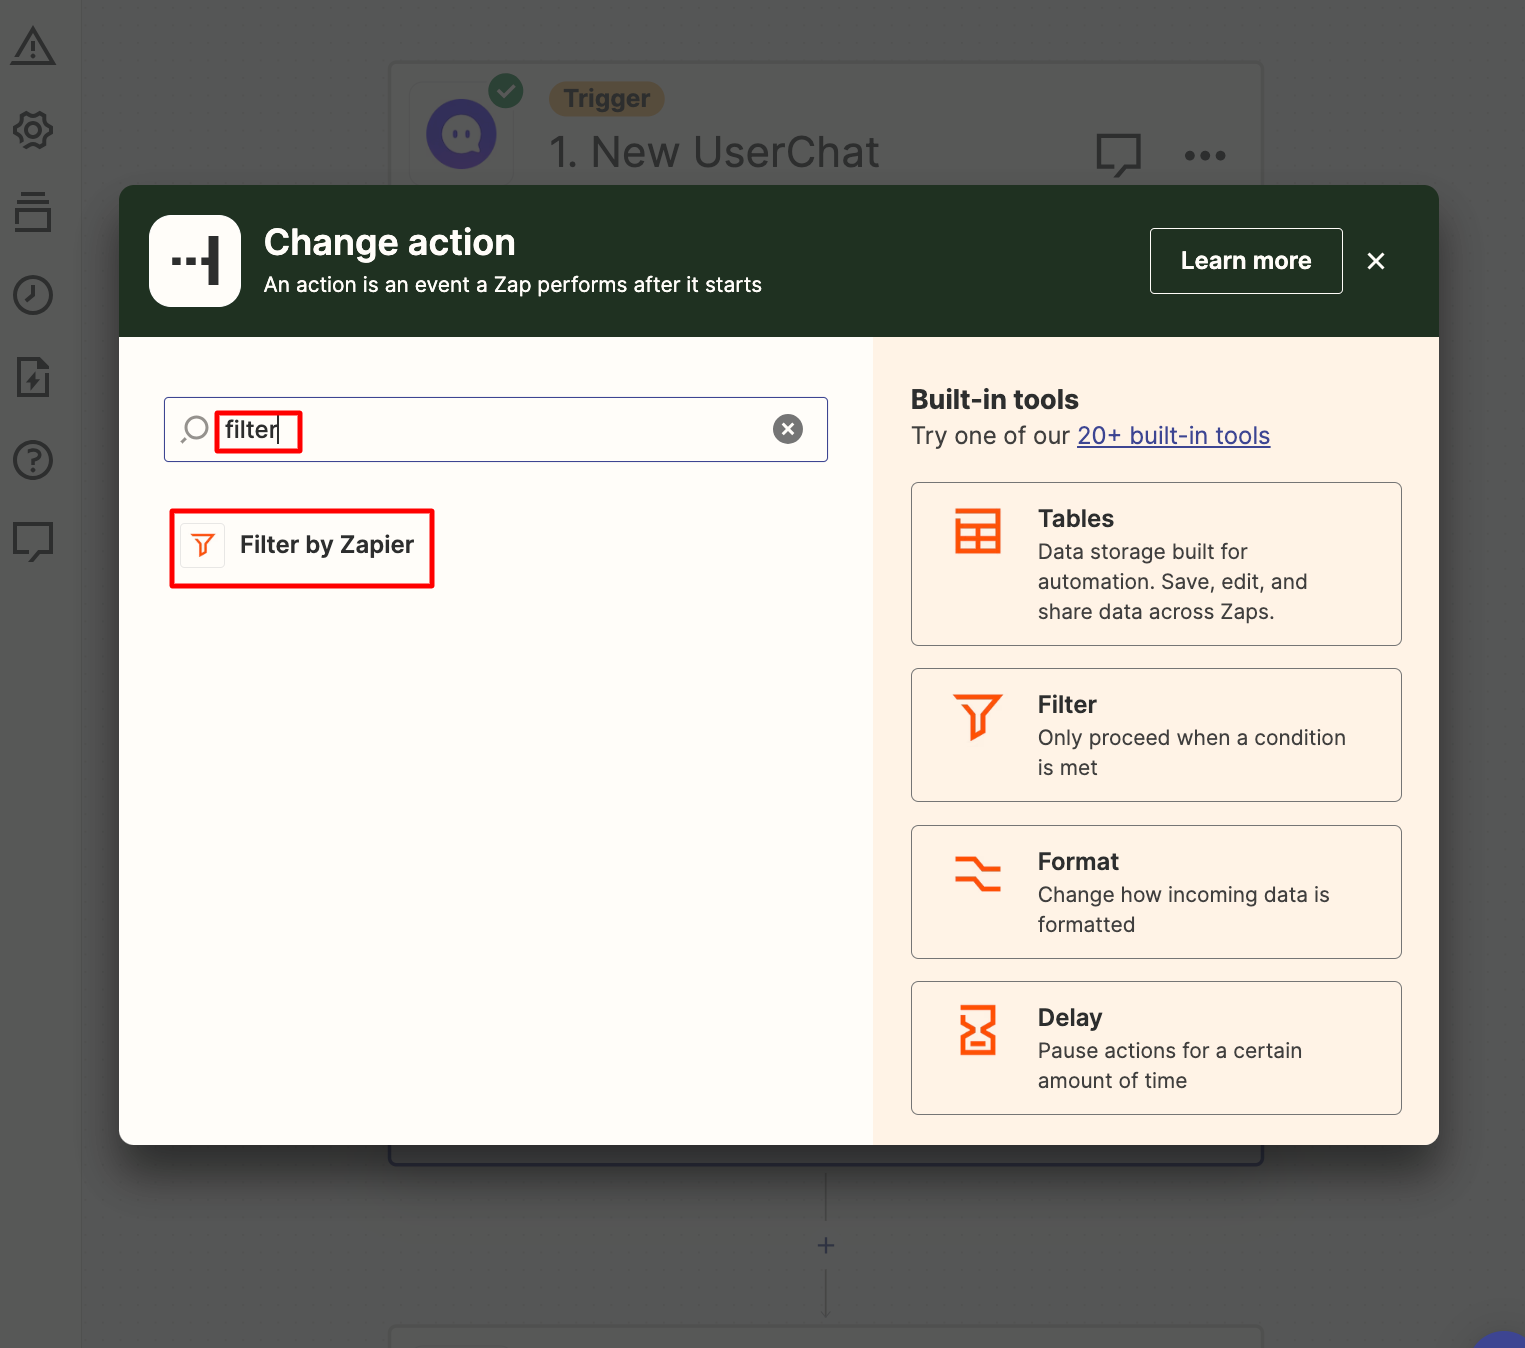
Task: Click the UserChat app icon on trigger step
Action: [x=461, y=133]
